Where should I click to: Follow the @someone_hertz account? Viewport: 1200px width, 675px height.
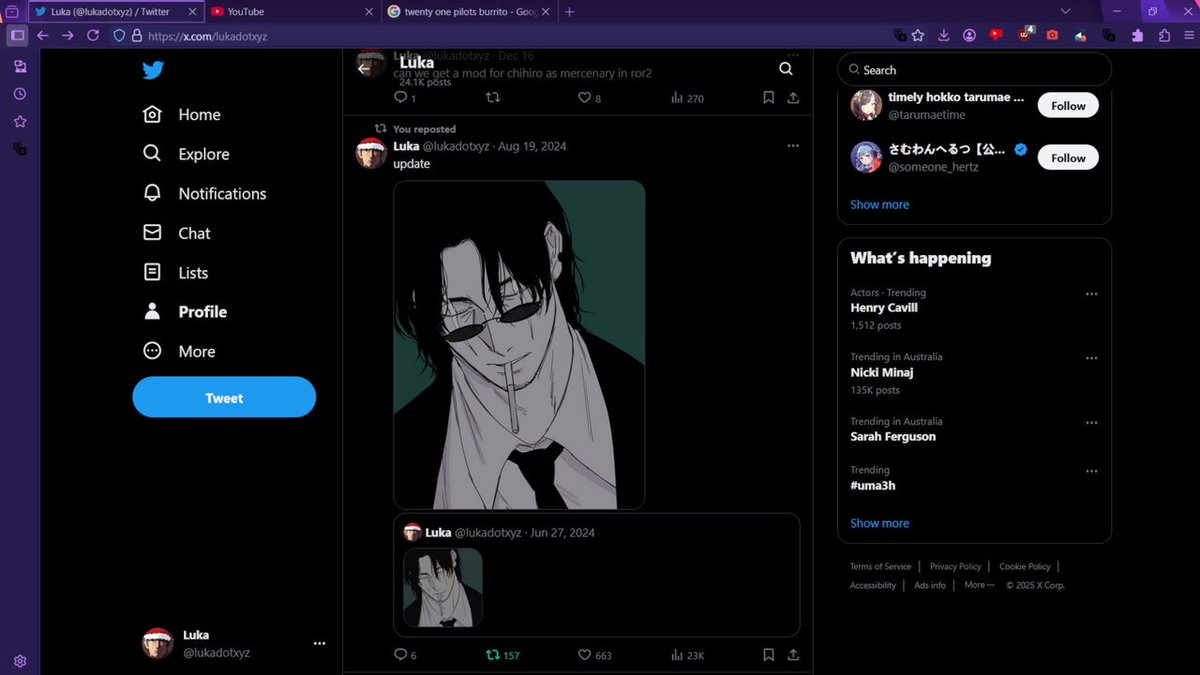click(1068, 157)
